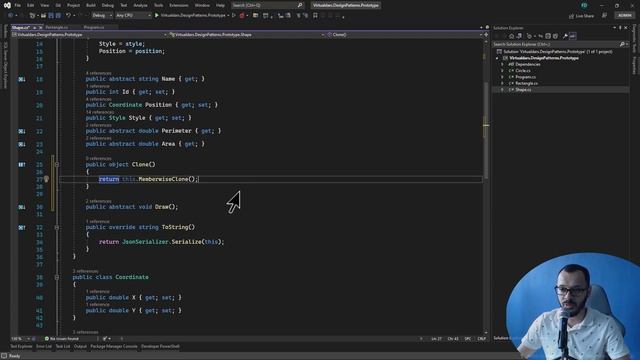Image resolution: width=640 pixels, height=360 pixels.
Task: Click the Hot Reload flame icon
Action: (242, 16)
